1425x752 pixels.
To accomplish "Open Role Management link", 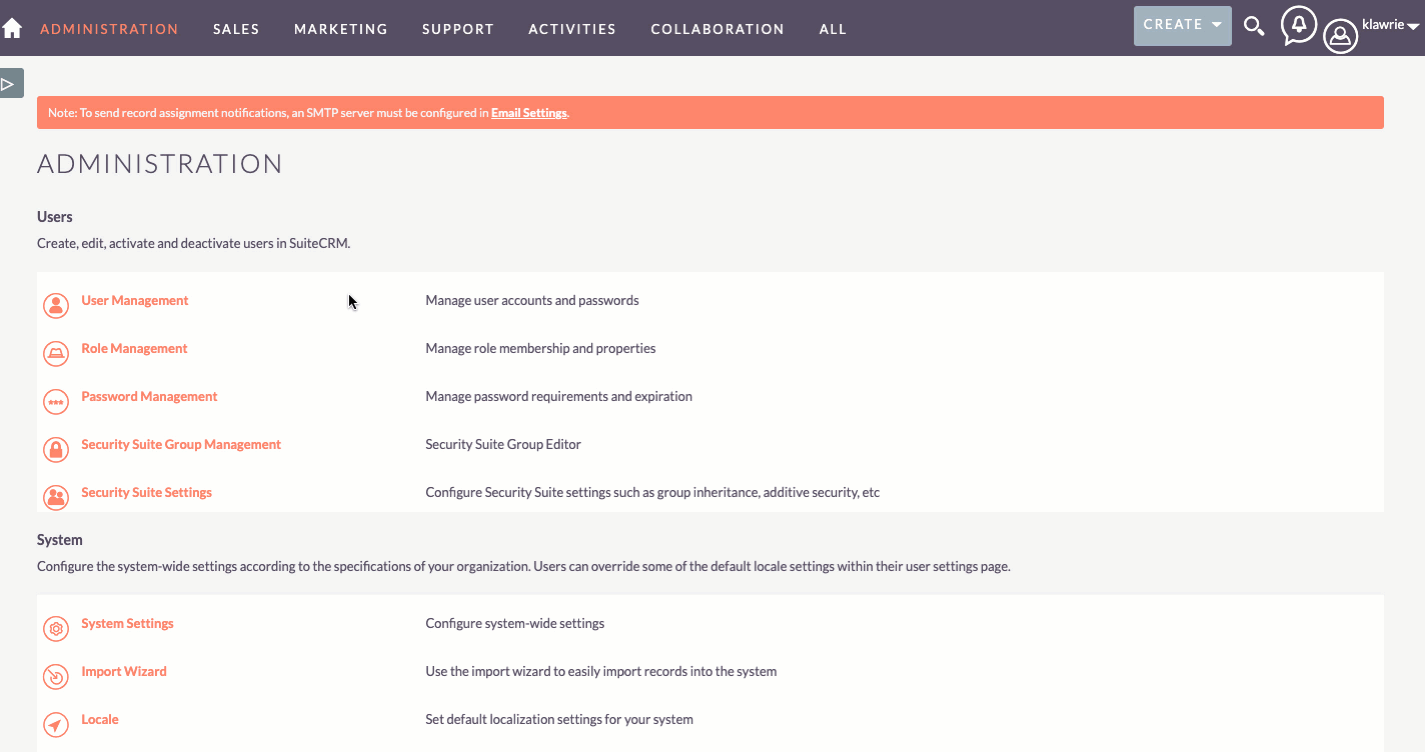I will pyautogui.click(x=134, y=348).
